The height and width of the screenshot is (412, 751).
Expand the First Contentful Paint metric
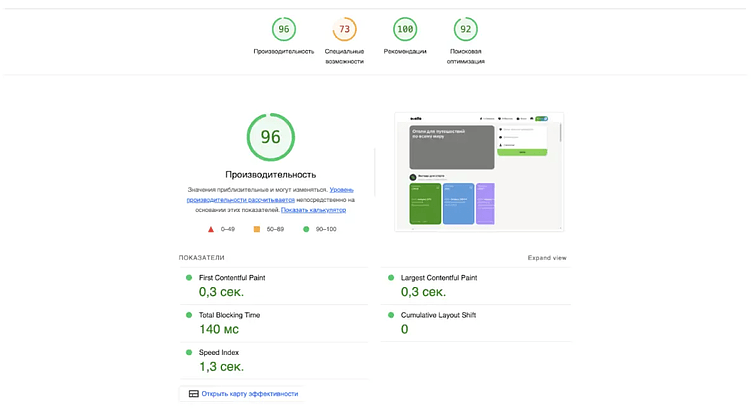274,286
